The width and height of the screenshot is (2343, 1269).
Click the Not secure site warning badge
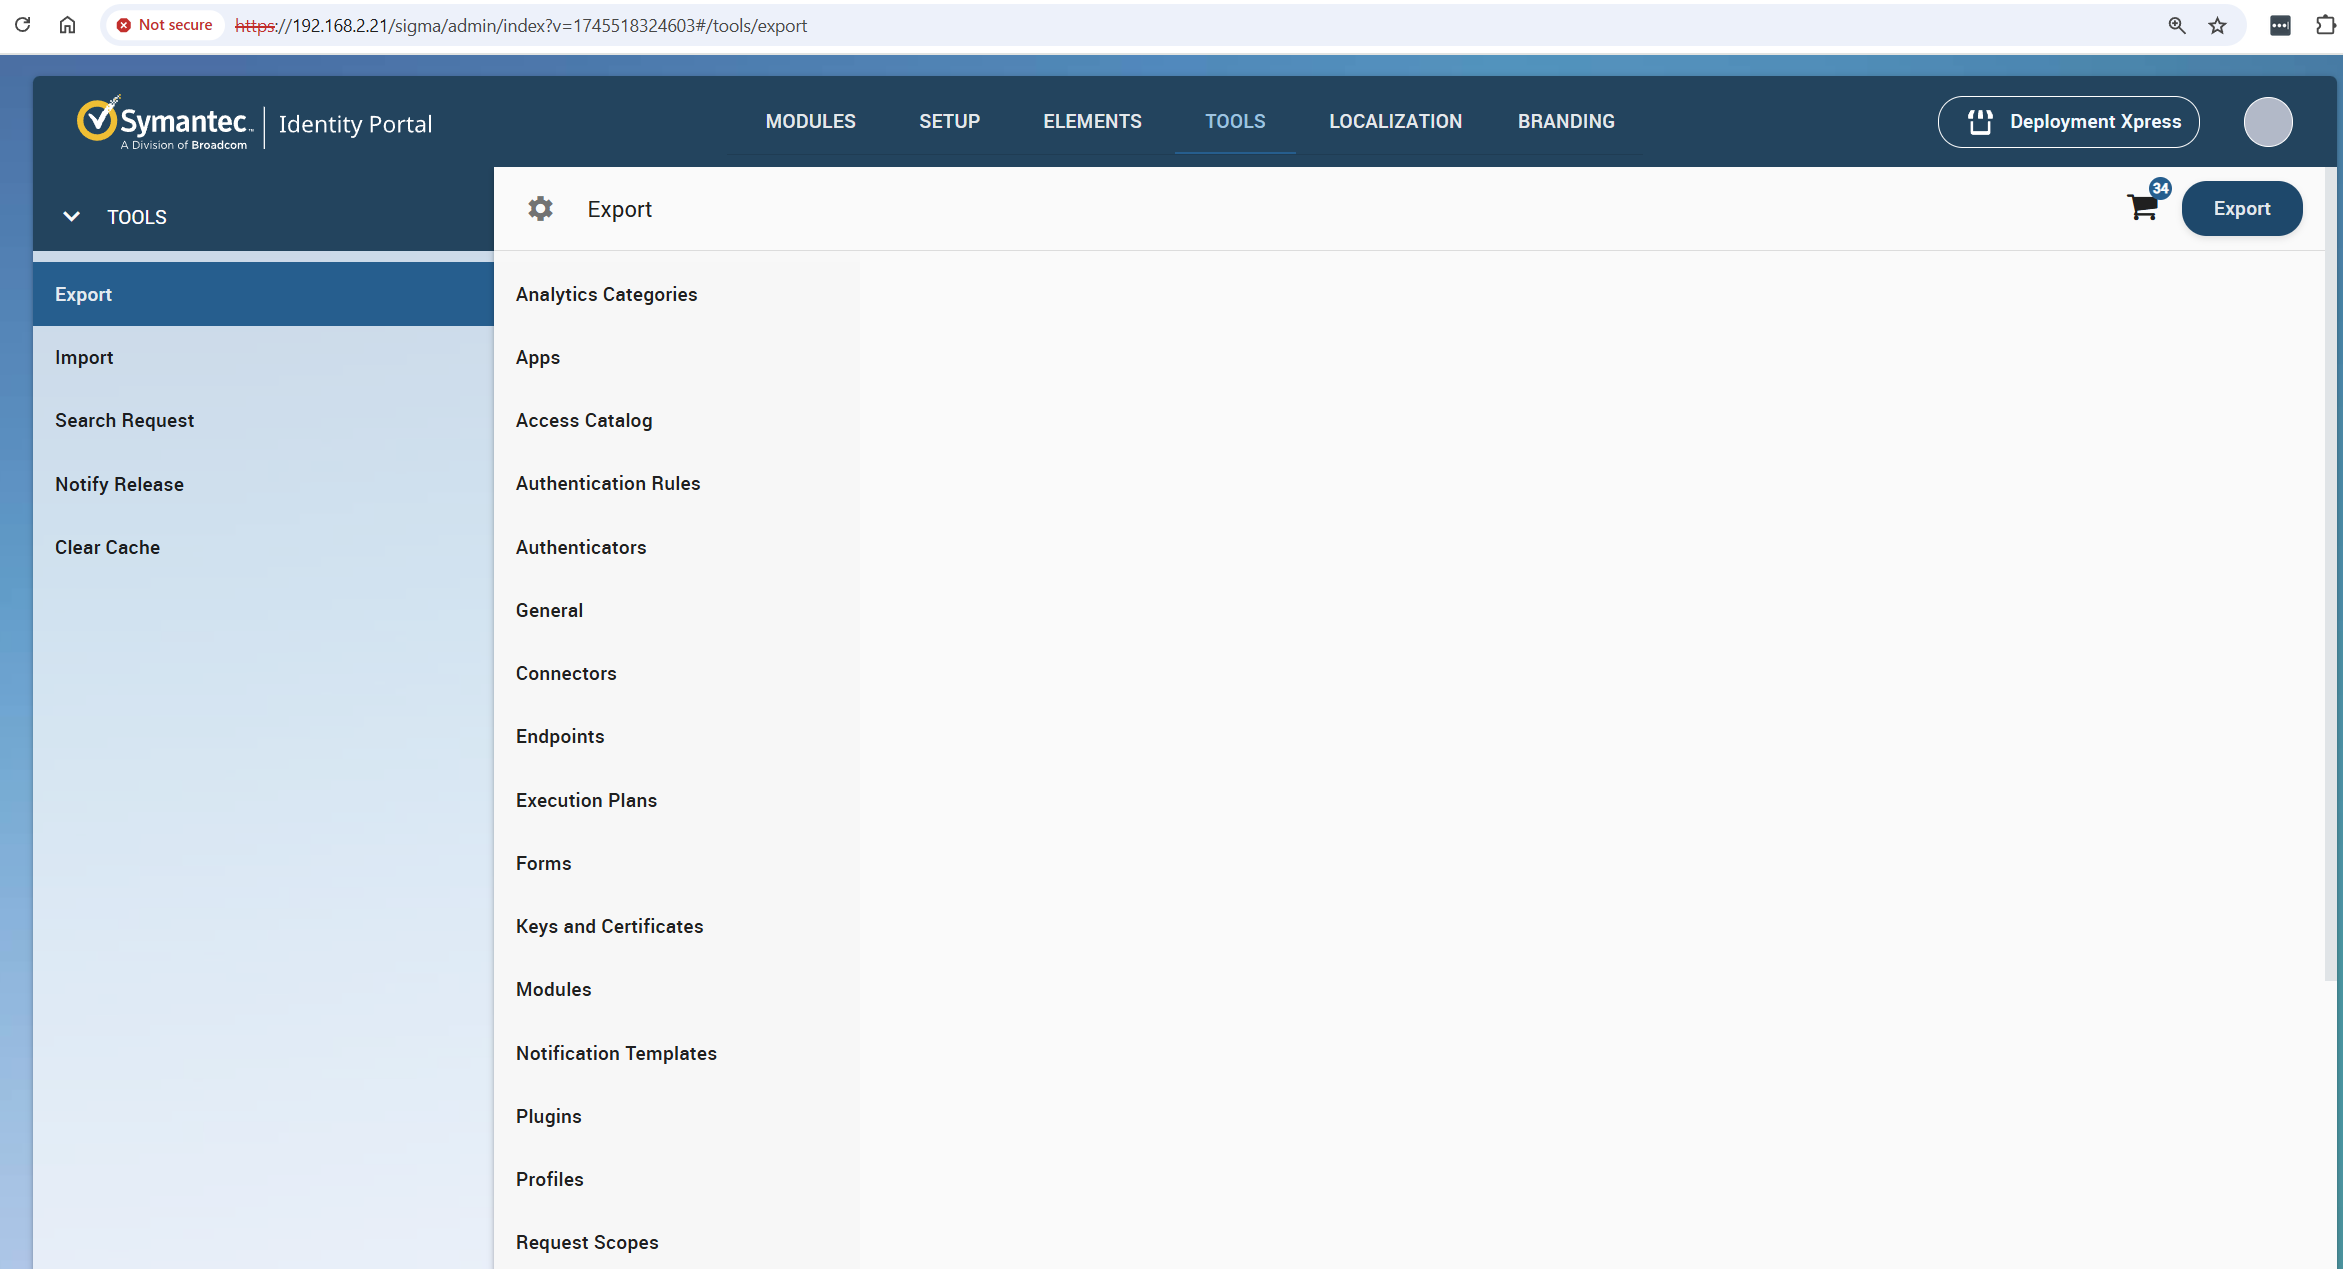(165, 25)
